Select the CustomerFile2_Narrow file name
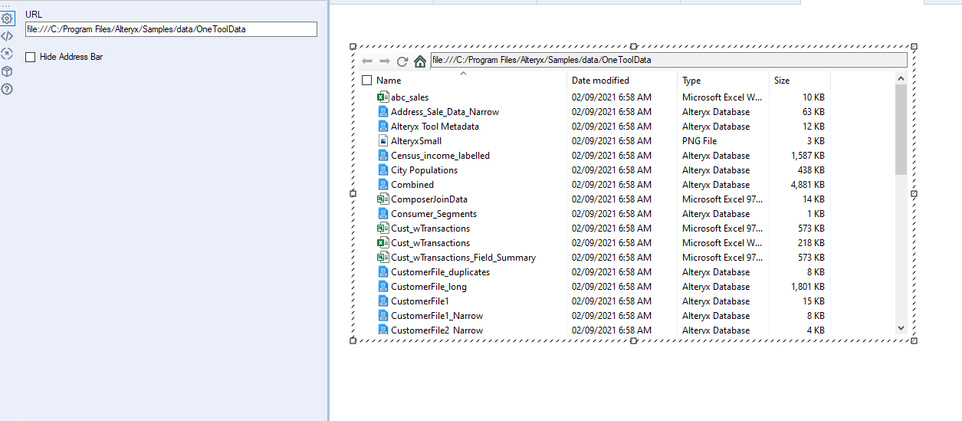962x421 pixels. [437, 330]
